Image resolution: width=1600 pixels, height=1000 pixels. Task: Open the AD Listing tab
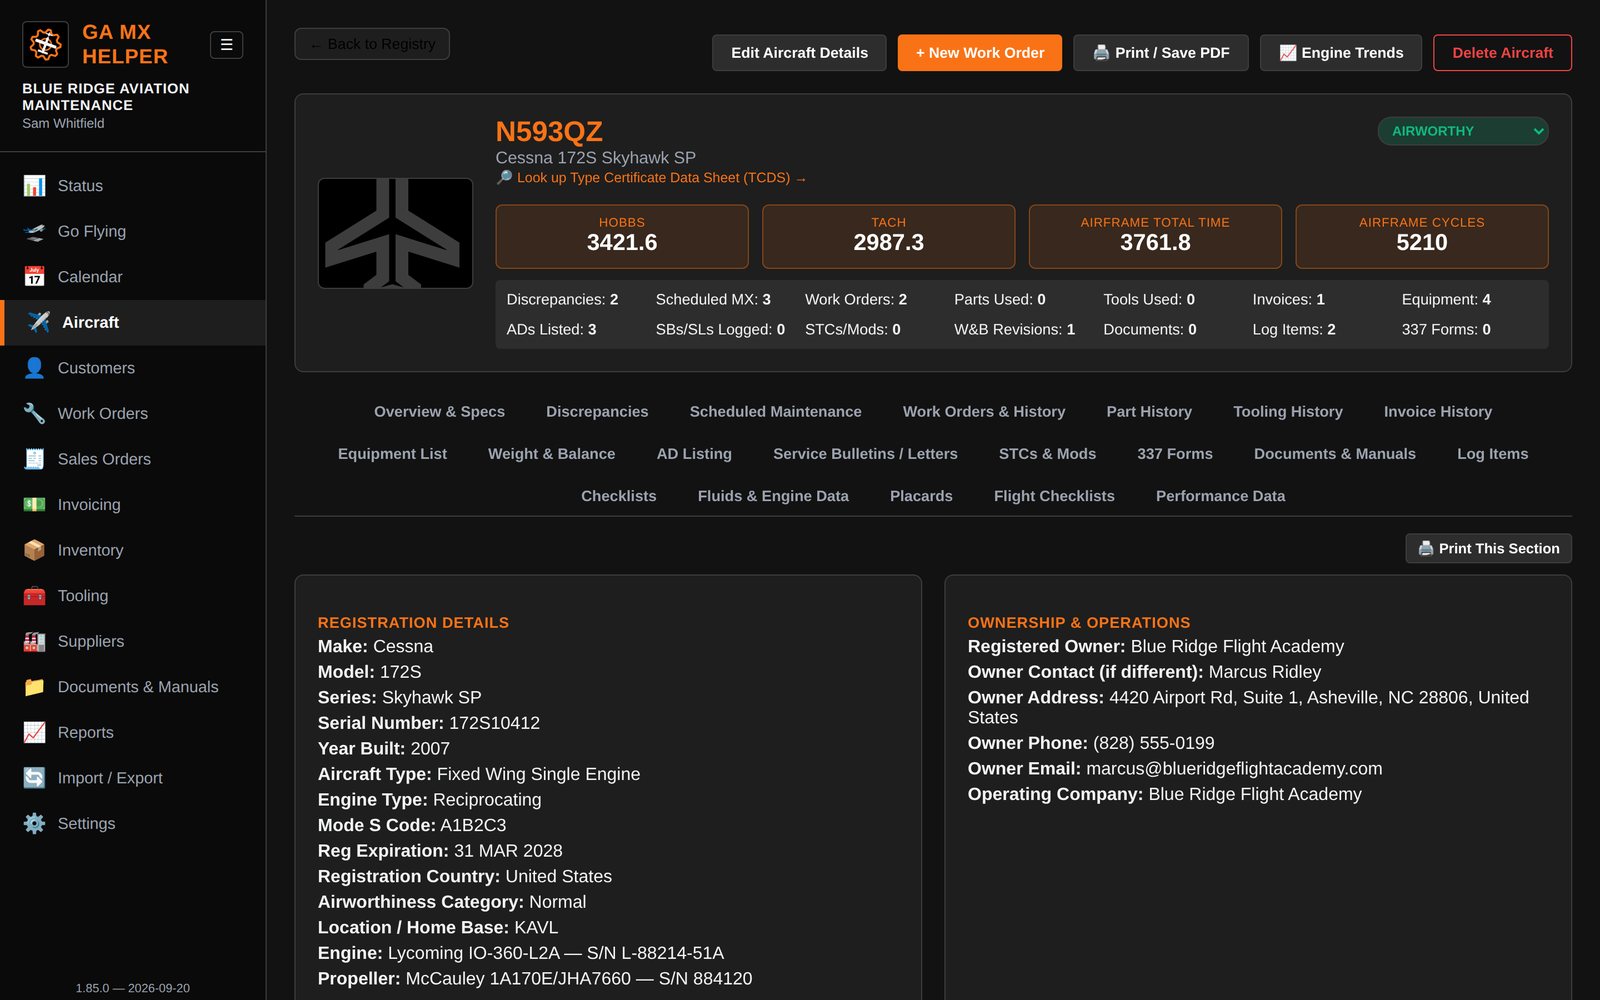tap(694, 454)
